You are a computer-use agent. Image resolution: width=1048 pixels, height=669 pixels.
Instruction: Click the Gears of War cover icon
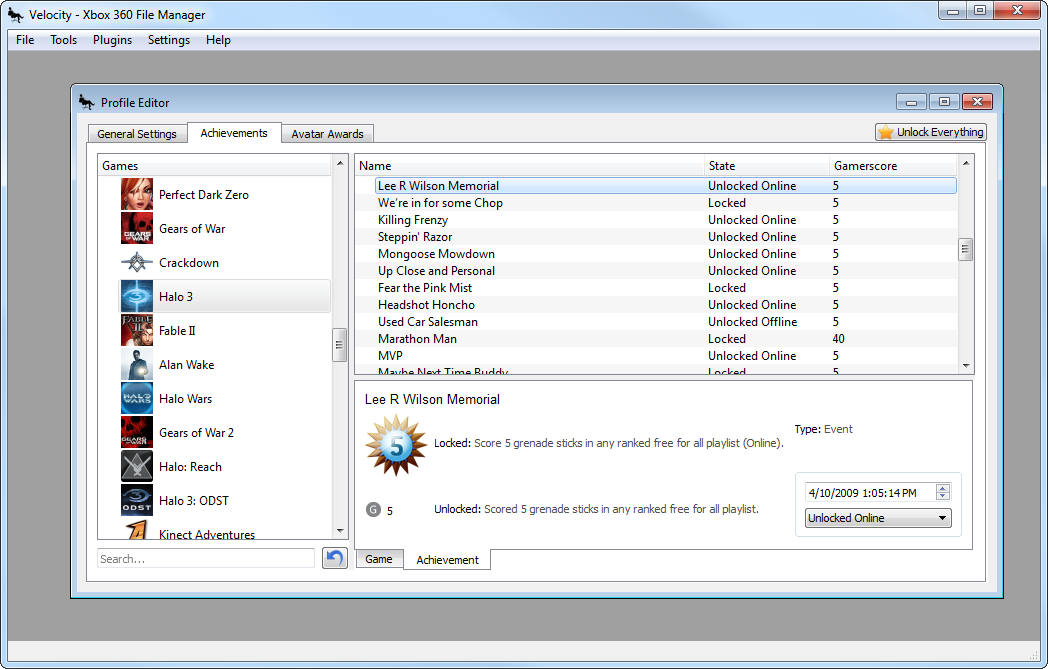pyautogui.click(x=136, y=229)
